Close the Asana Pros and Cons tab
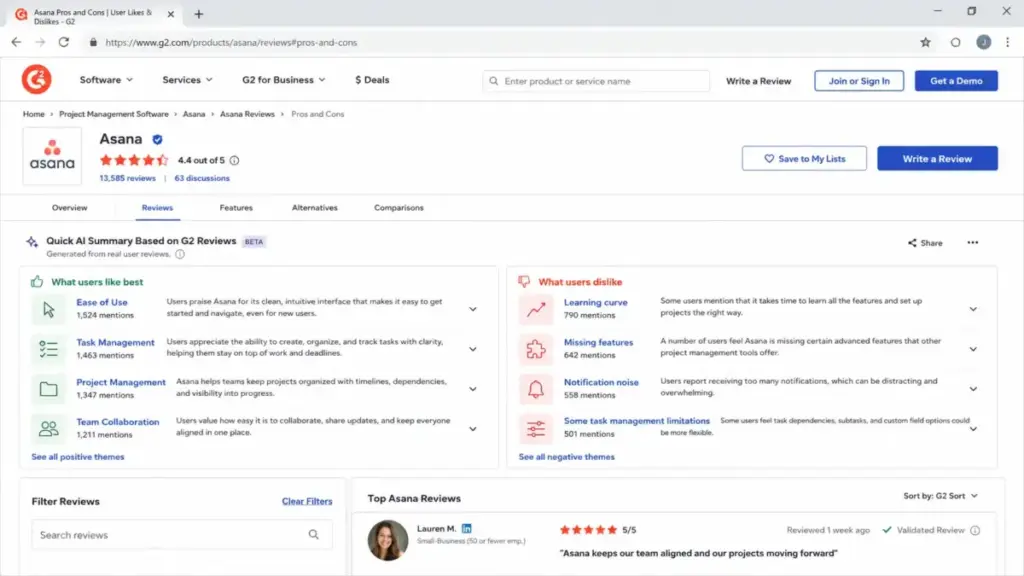The height and width of the screenshot is (576, 1024). coord(170,14)
